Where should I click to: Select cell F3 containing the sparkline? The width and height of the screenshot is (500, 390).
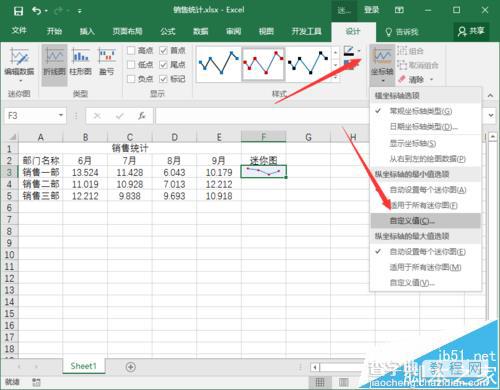tap(264, 172)
